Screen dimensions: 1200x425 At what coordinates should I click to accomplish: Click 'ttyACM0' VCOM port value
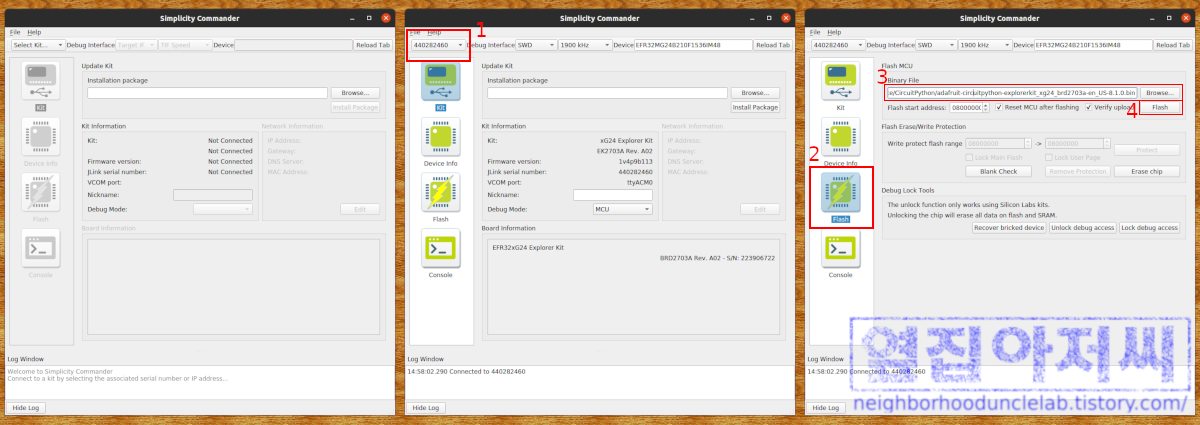click(x=638, y=183)
